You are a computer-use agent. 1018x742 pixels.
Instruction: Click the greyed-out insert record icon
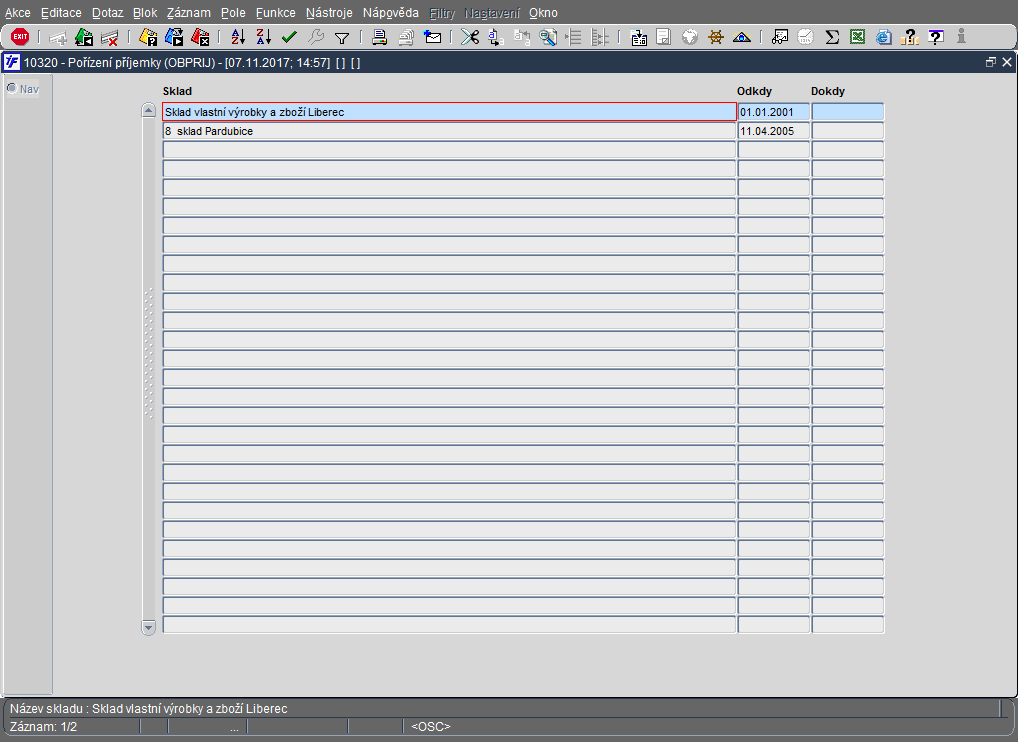pyautogui.click(x=58, y=38)
